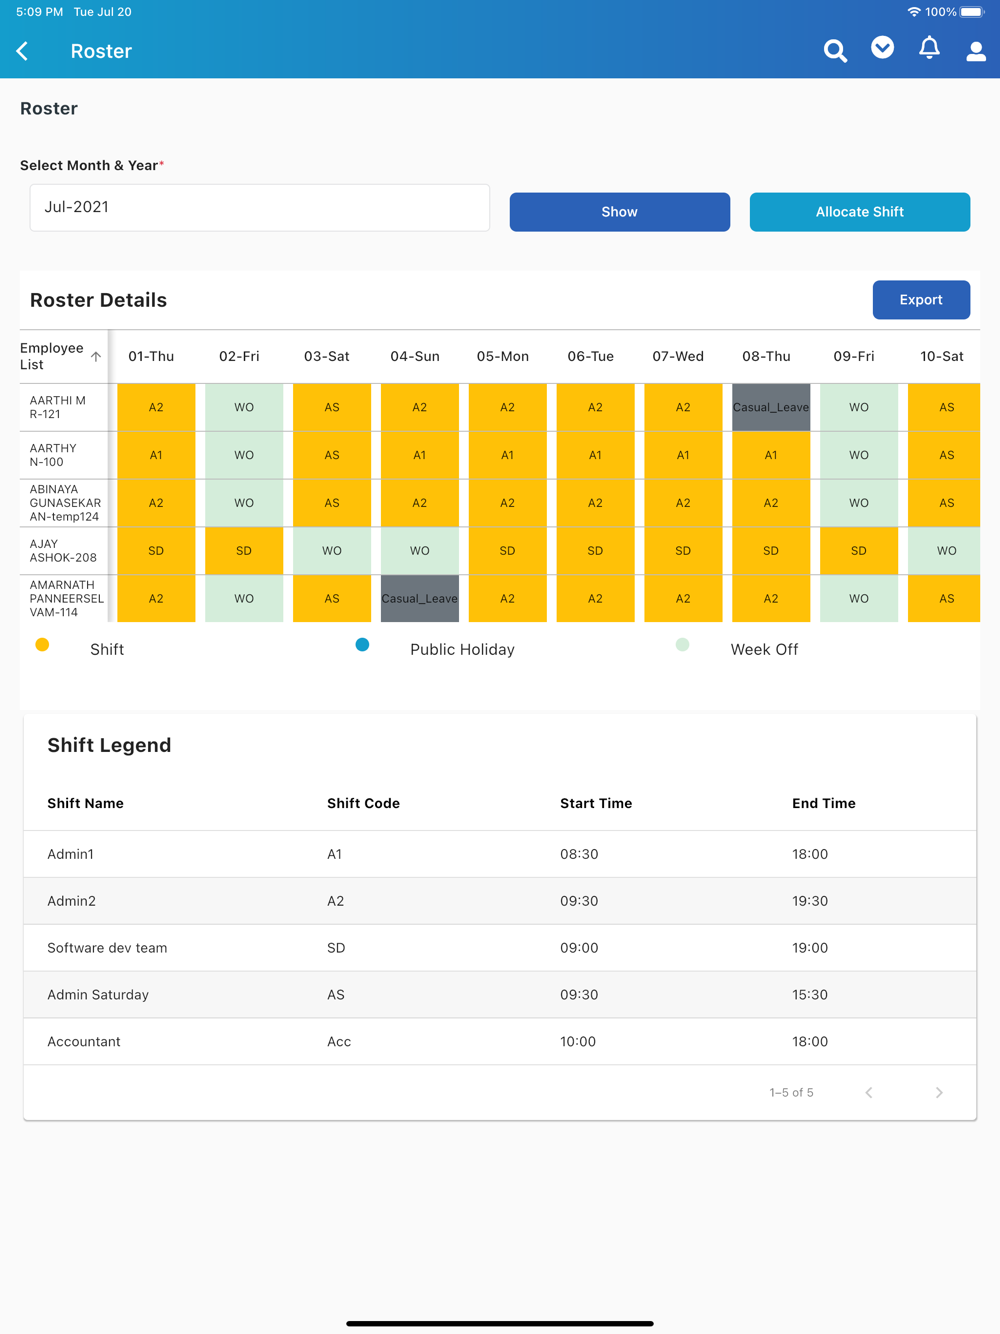Click the Show button
This screenshot has width=1000, height=1334.
620,212
